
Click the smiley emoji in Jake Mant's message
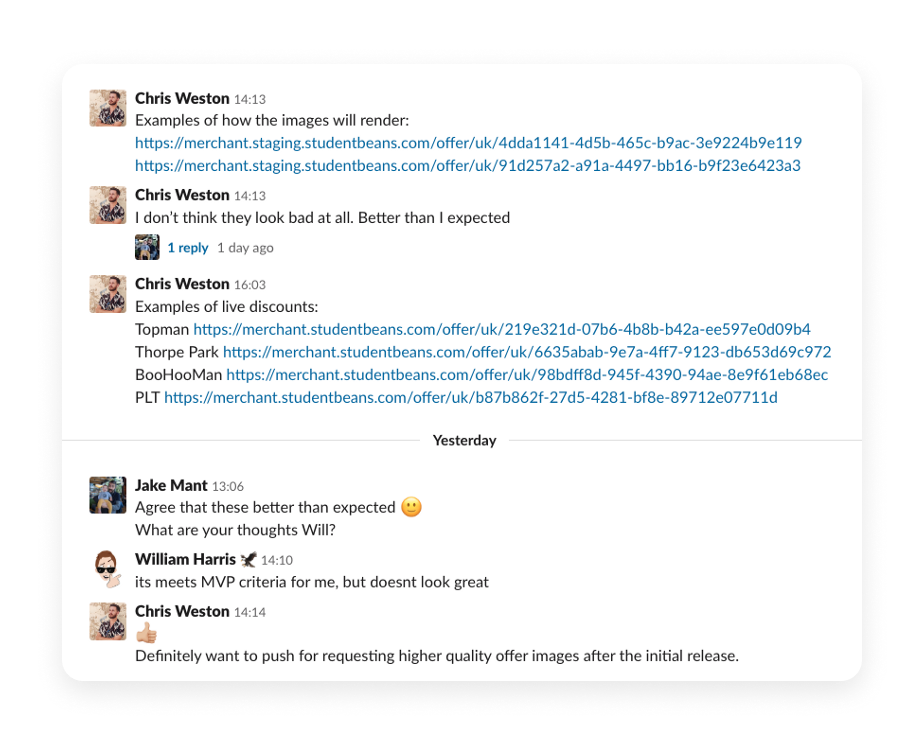point(413,506)
